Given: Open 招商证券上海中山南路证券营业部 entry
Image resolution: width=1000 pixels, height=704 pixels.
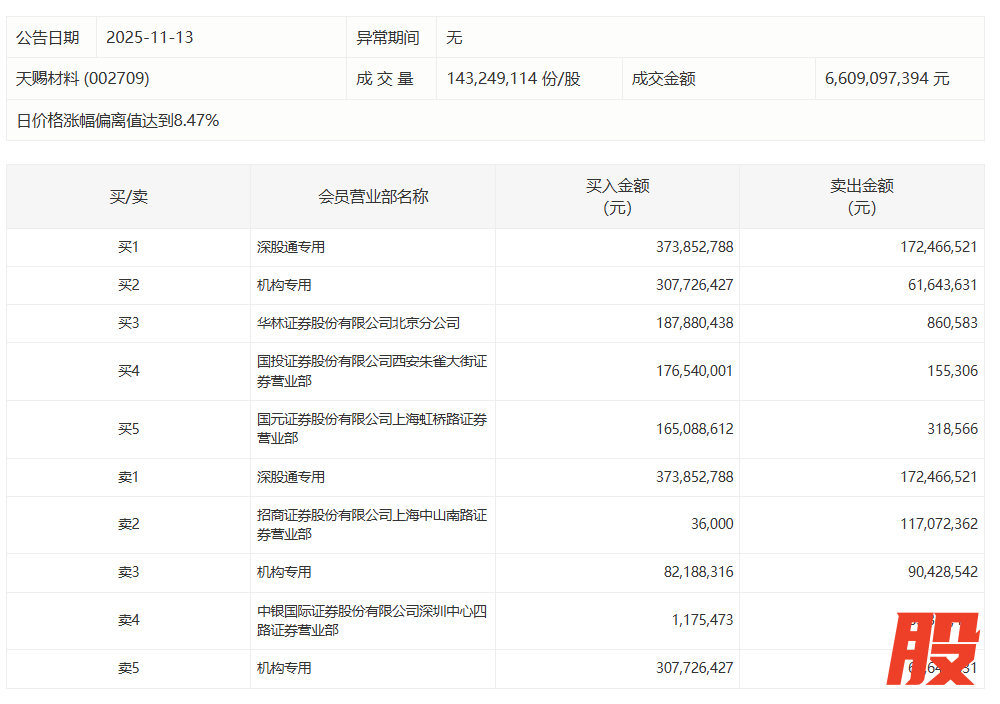Looking at the screenshot, I should pyautogui.click(x=371, y=525).
